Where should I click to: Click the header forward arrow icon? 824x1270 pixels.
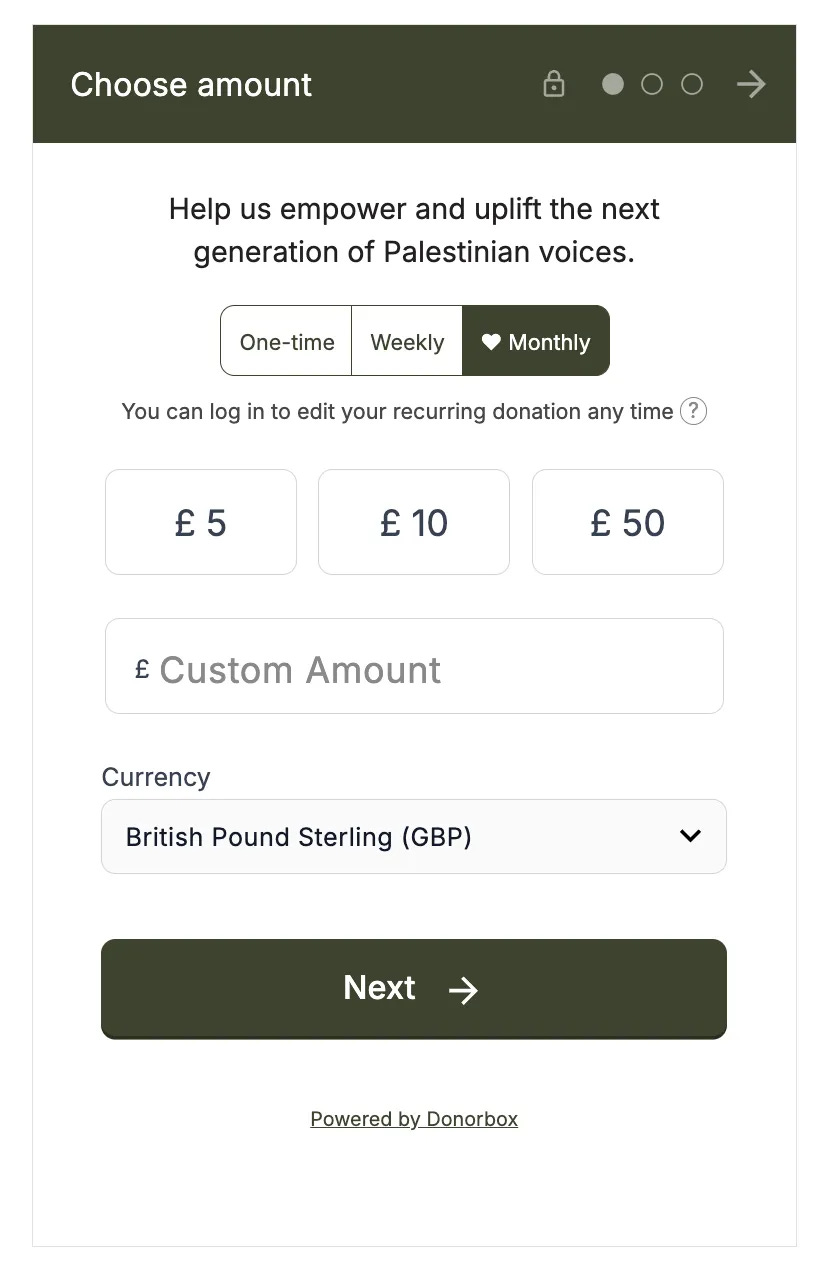point(751,84)
